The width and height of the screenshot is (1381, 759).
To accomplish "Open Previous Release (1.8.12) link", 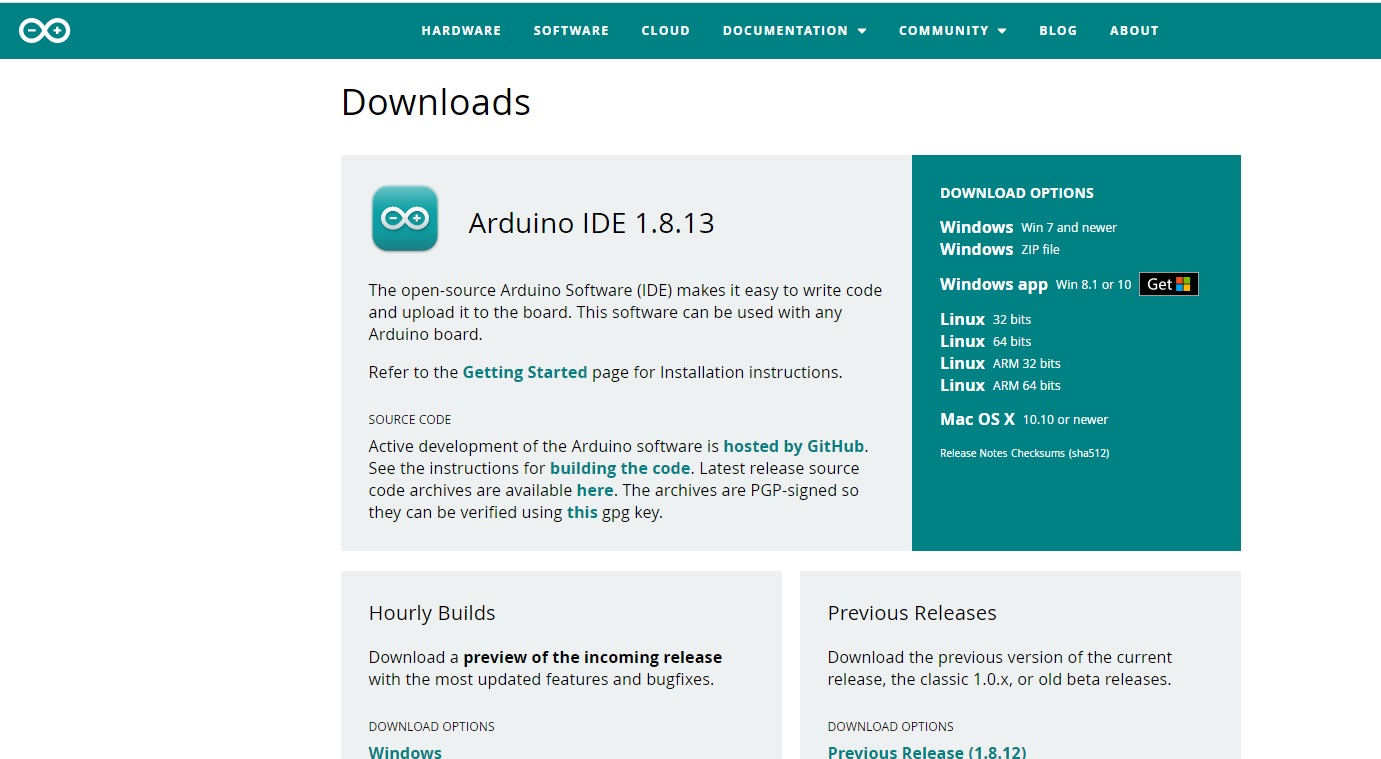I will (x=927, y=752).
